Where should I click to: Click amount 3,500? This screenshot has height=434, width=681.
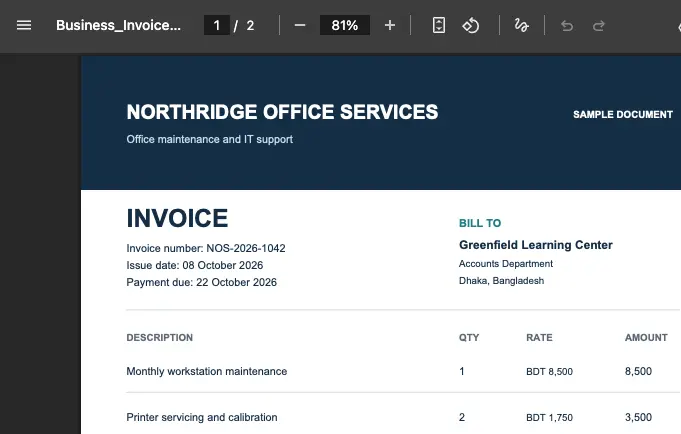pyautogui.click(x=638, y=417)
